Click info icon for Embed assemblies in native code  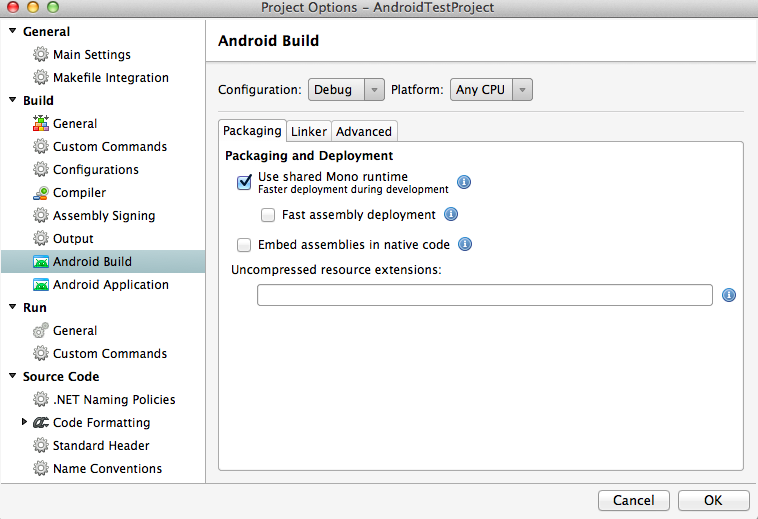[x=465, y=244]
